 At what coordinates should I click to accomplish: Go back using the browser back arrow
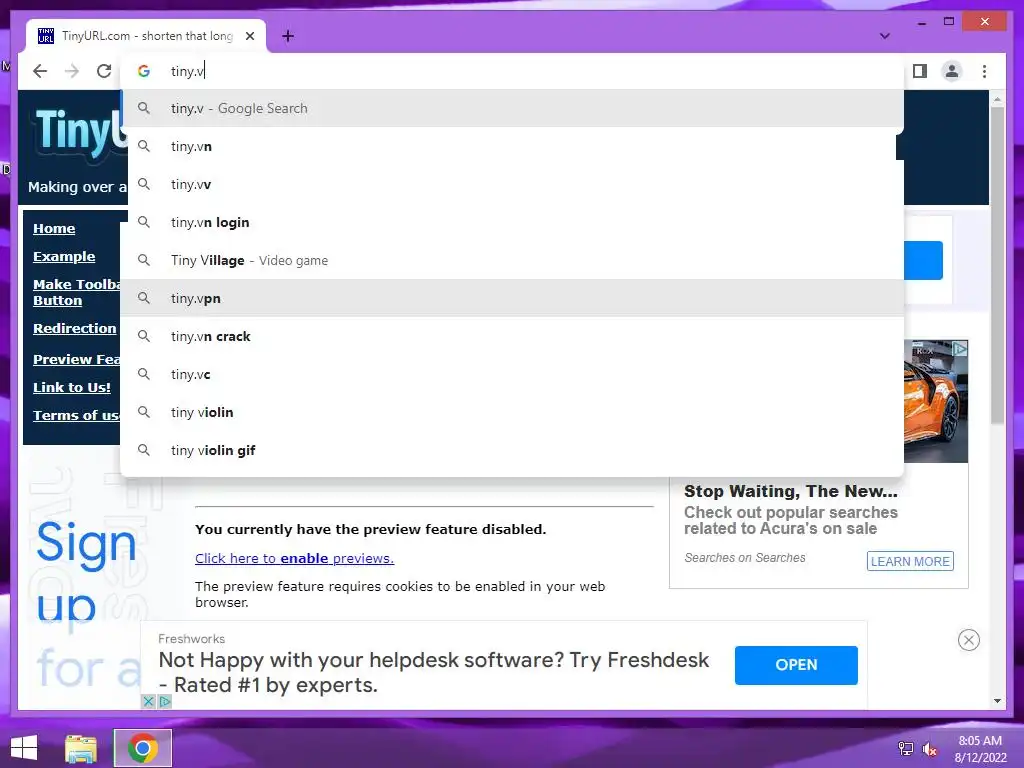[40, 71]
